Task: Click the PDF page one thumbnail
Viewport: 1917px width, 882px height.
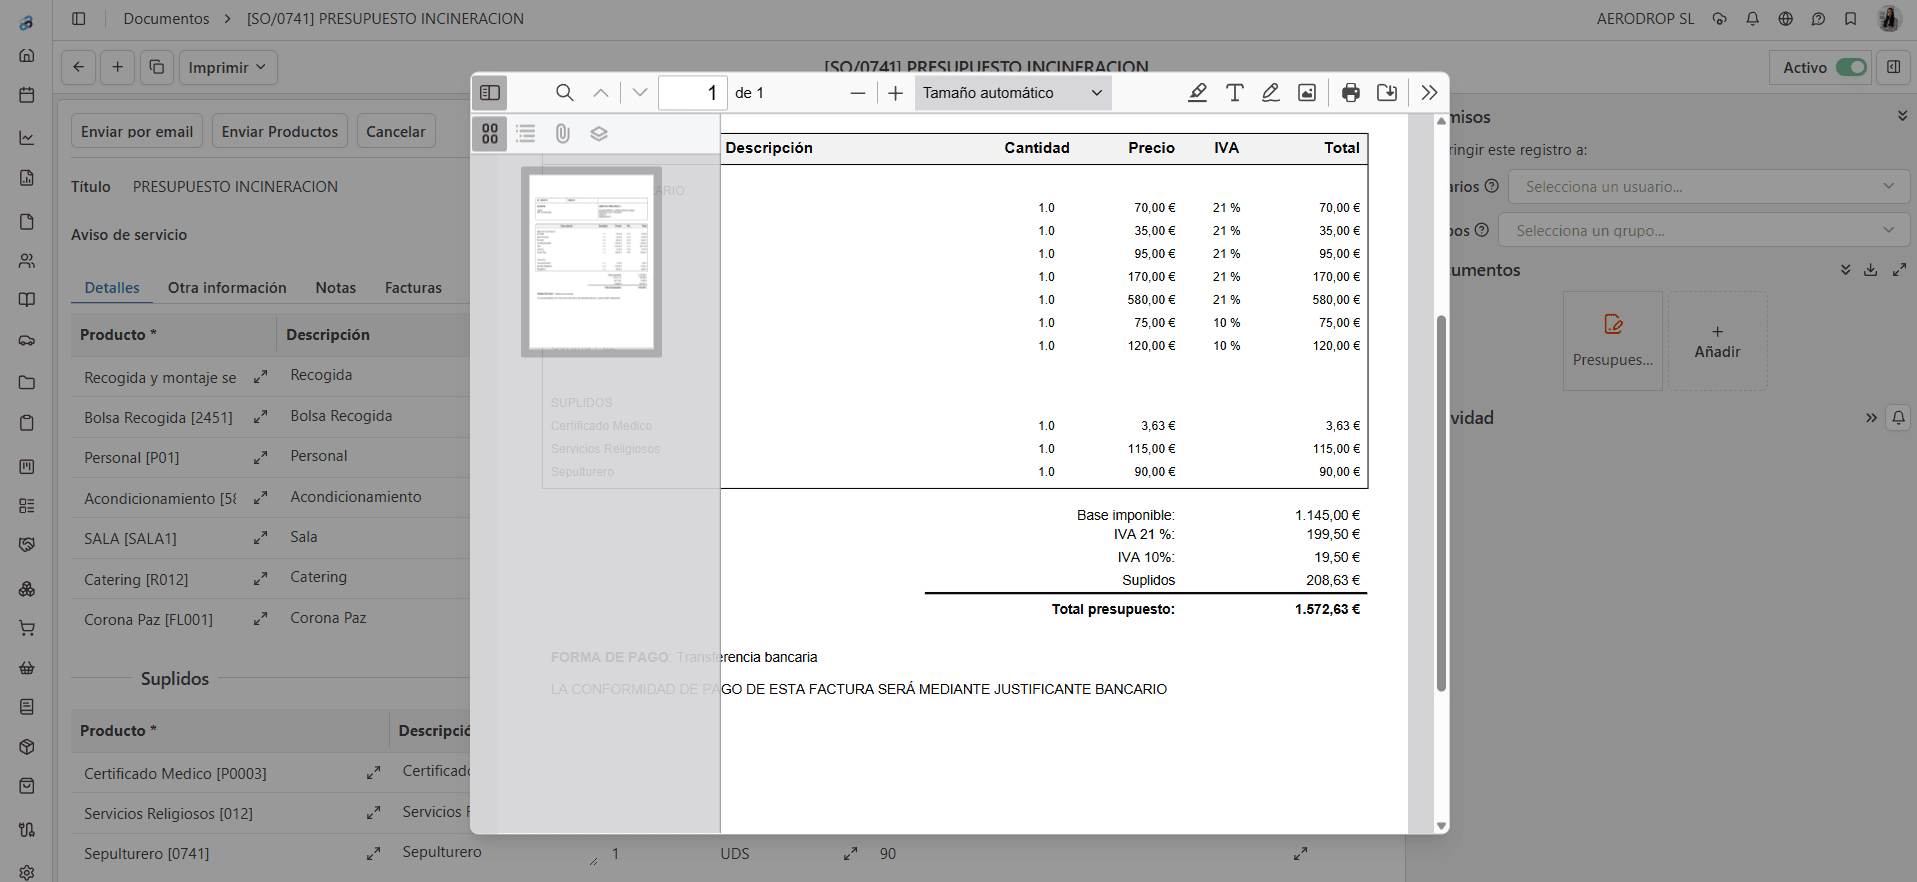Action: click(591, 262)
